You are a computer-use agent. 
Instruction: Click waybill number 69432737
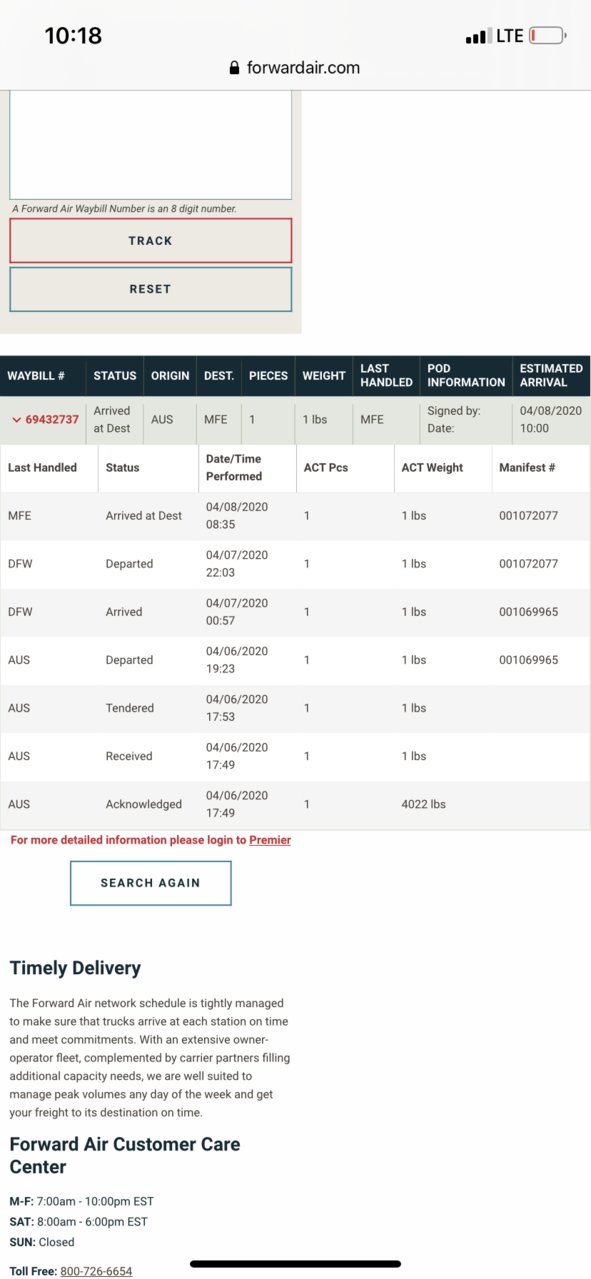[52, 420]
